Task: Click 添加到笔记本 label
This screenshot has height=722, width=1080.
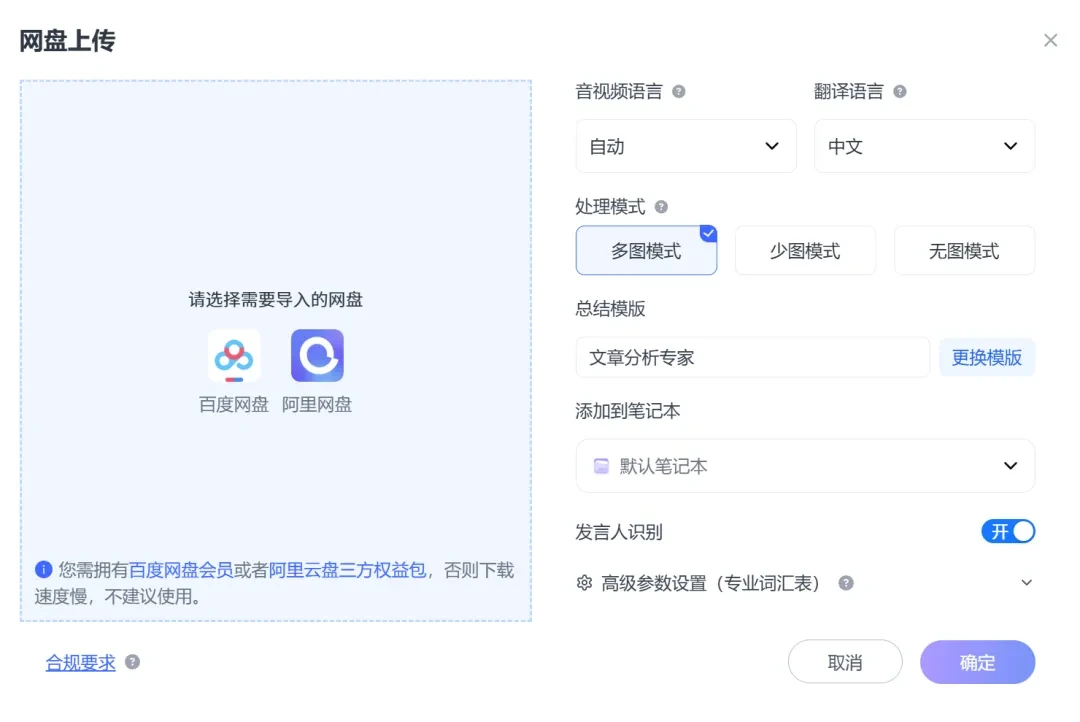Action: pyautogui.click(x=628, y=411)
